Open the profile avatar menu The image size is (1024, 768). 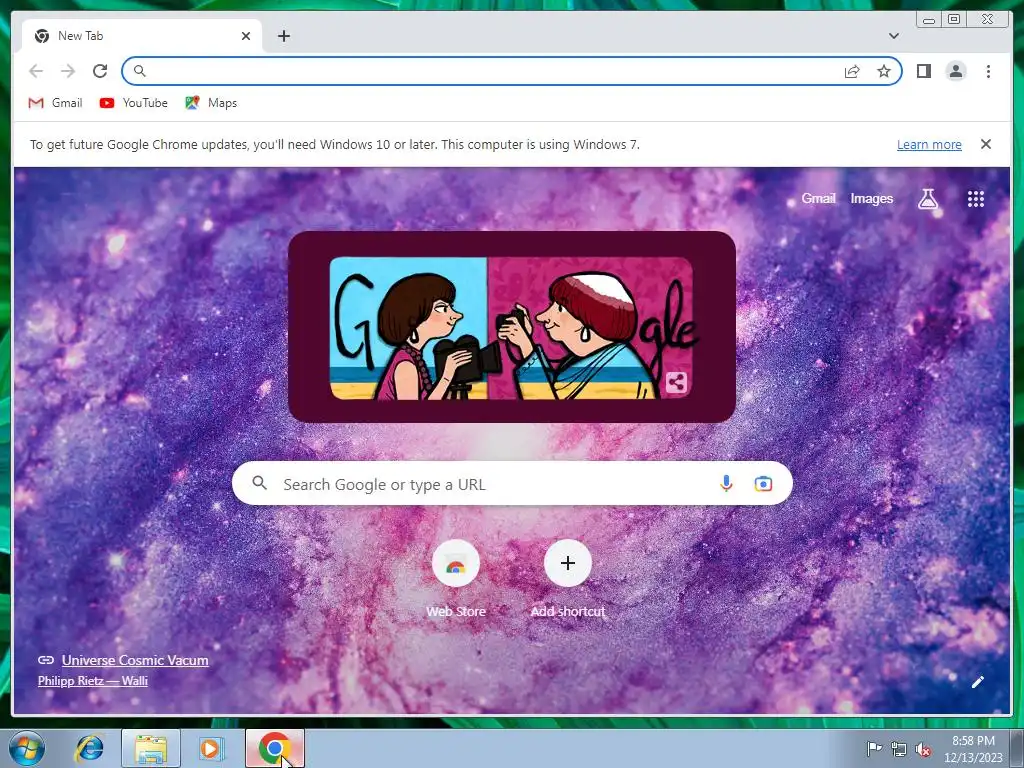[x=955, y=71]
